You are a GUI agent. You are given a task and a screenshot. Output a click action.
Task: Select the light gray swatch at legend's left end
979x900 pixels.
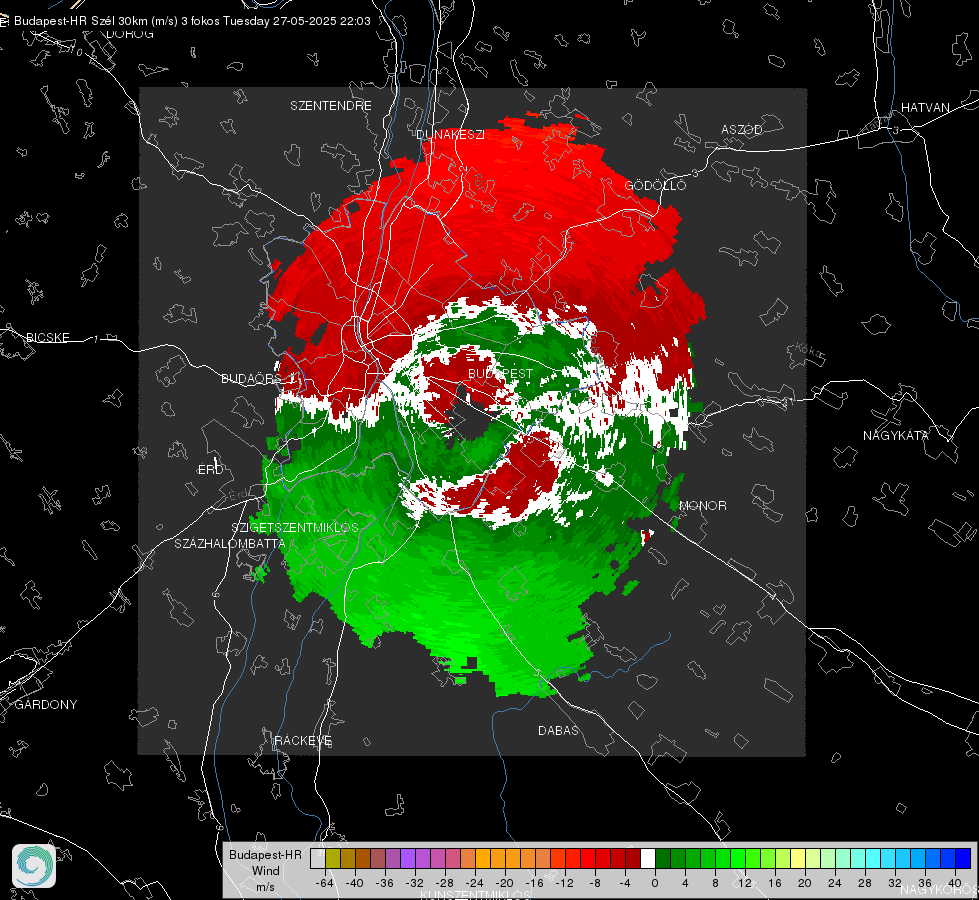[x=318, y=858]
